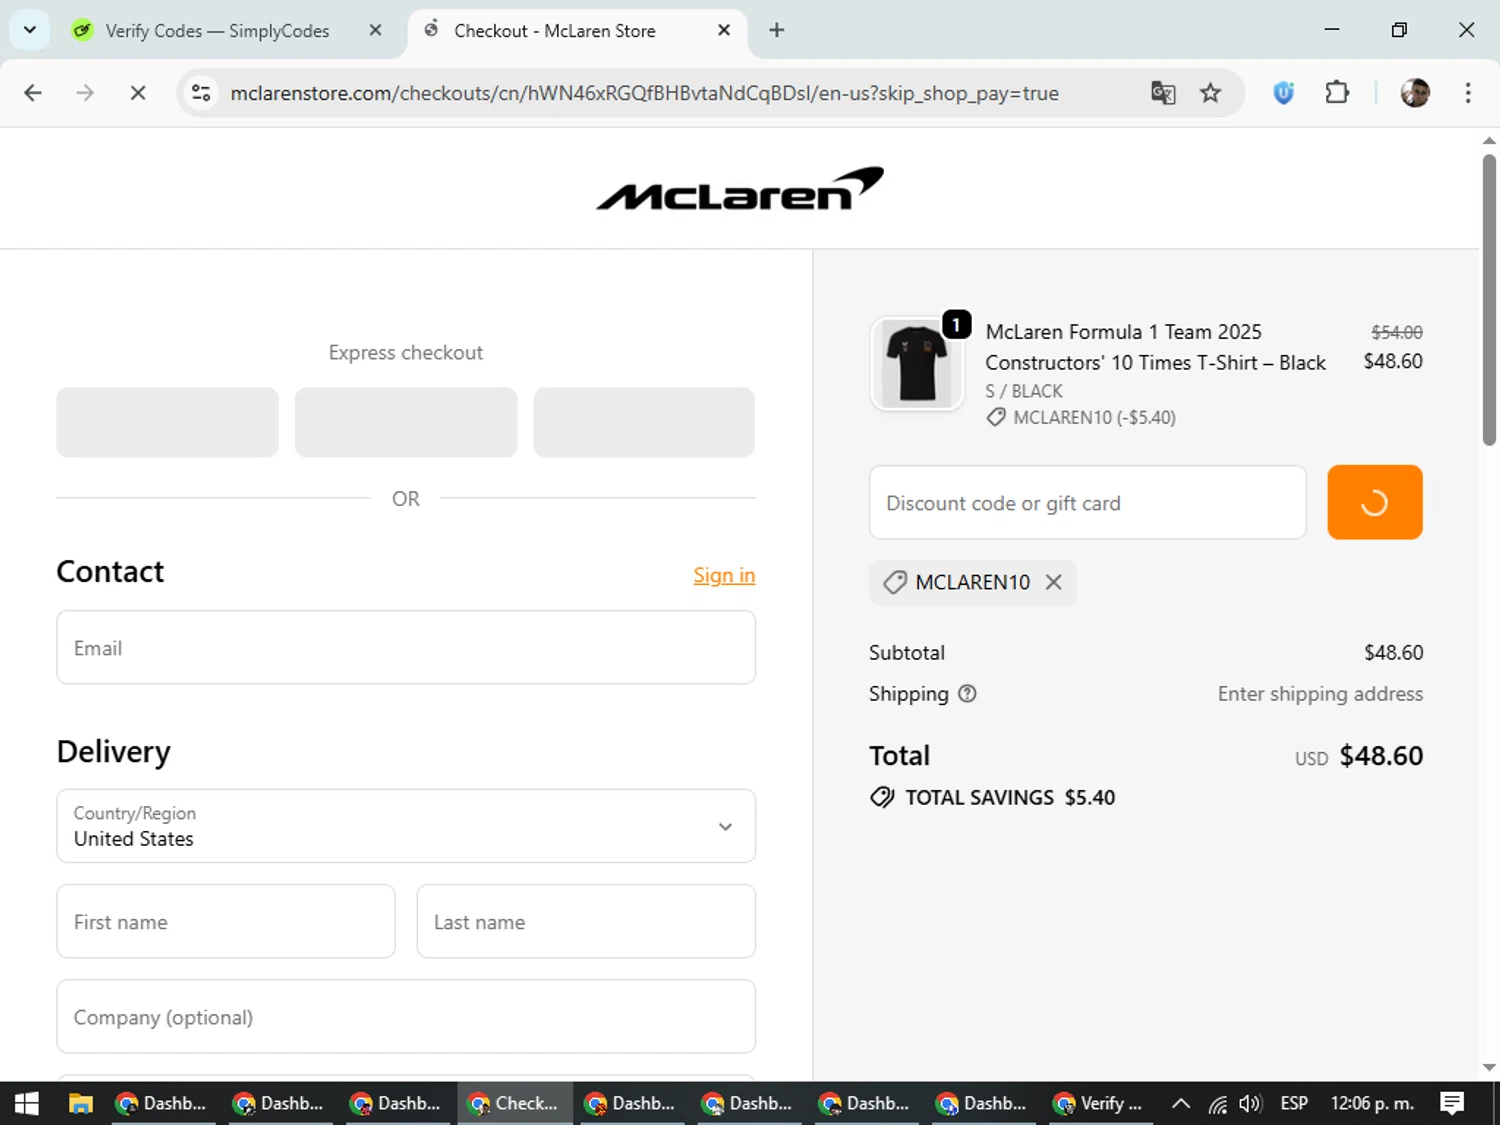Switch to Verify Codes — SimplyCodes tab
The width and height of the screenshot is (1500, 1125).
[x=216, y=31]
